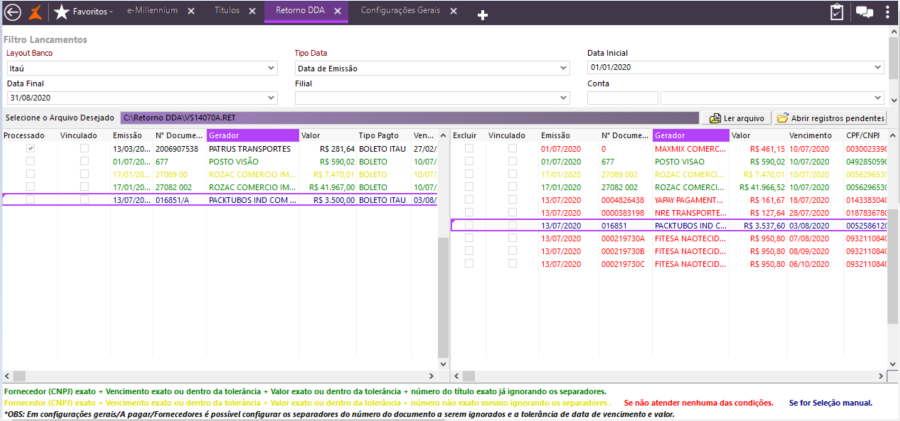Expand the Data Final dropdown
Screen dimensions: 900x421
pos(271,98)
